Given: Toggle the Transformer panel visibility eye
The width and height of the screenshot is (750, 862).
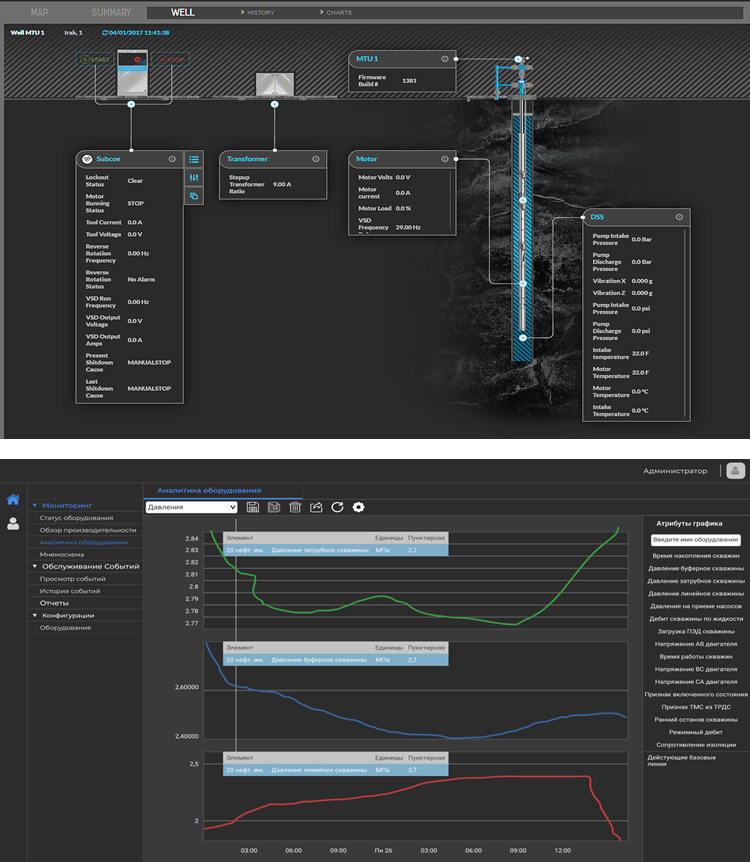Looking at the screenshot, I should pos(315,159).
